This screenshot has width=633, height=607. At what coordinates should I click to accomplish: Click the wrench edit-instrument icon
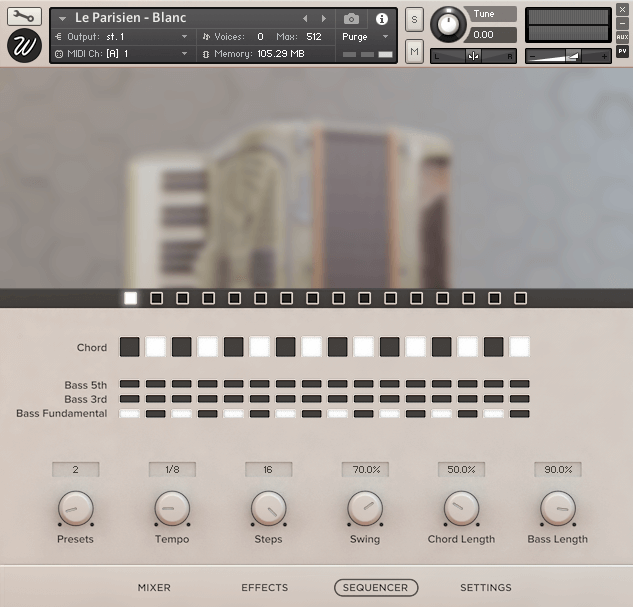24,17
